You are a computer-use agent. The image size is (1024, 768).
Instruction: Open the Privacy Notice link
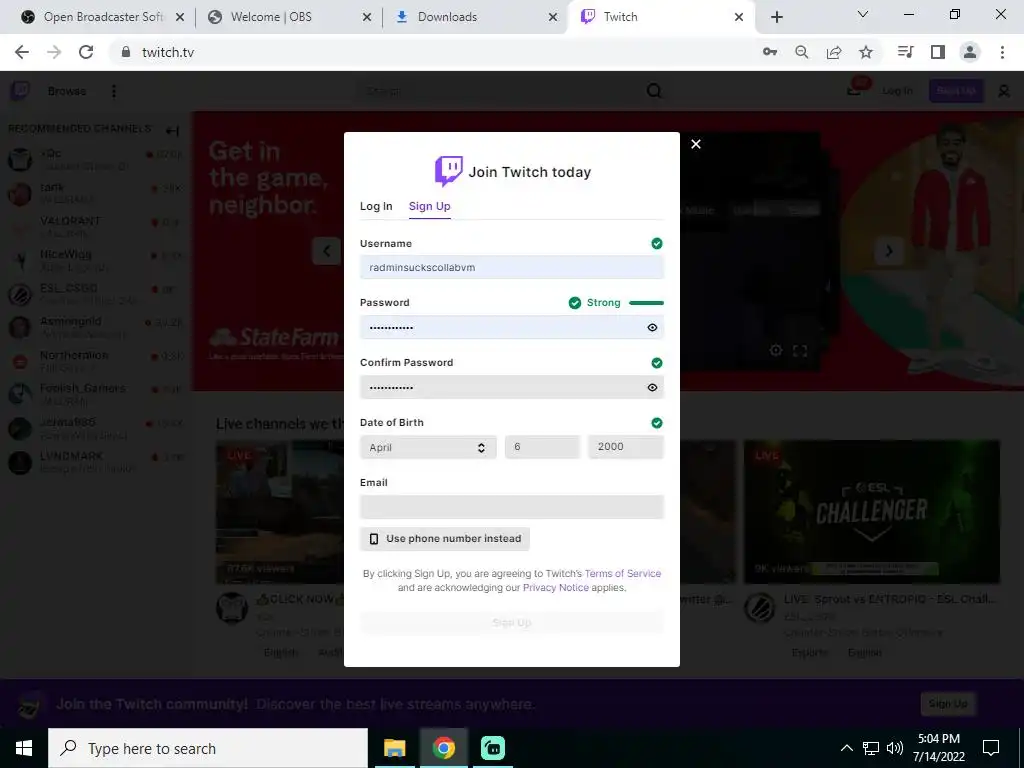tap(555, 588)
